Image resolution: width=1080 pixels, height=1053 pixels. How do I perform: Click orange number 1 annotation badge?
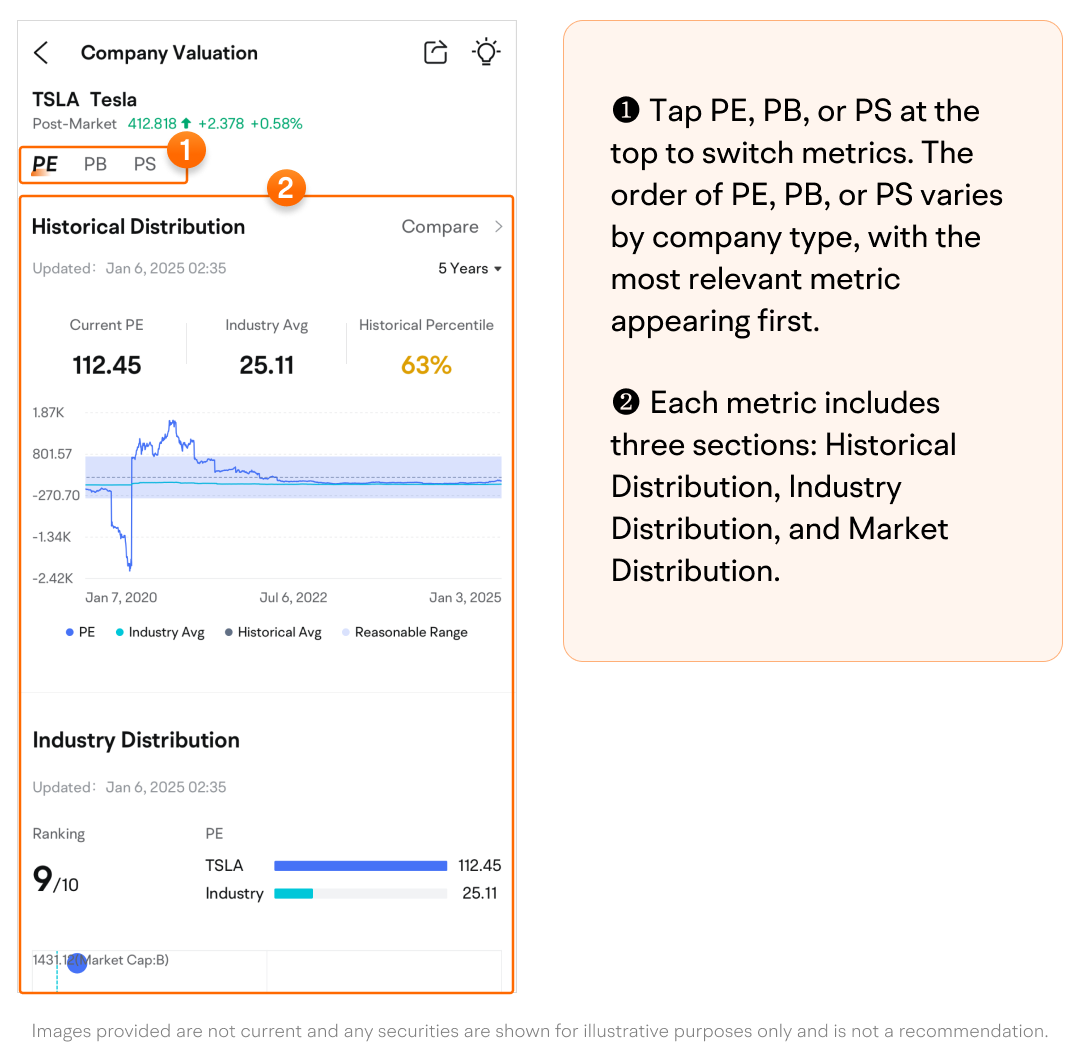(186, 151)
